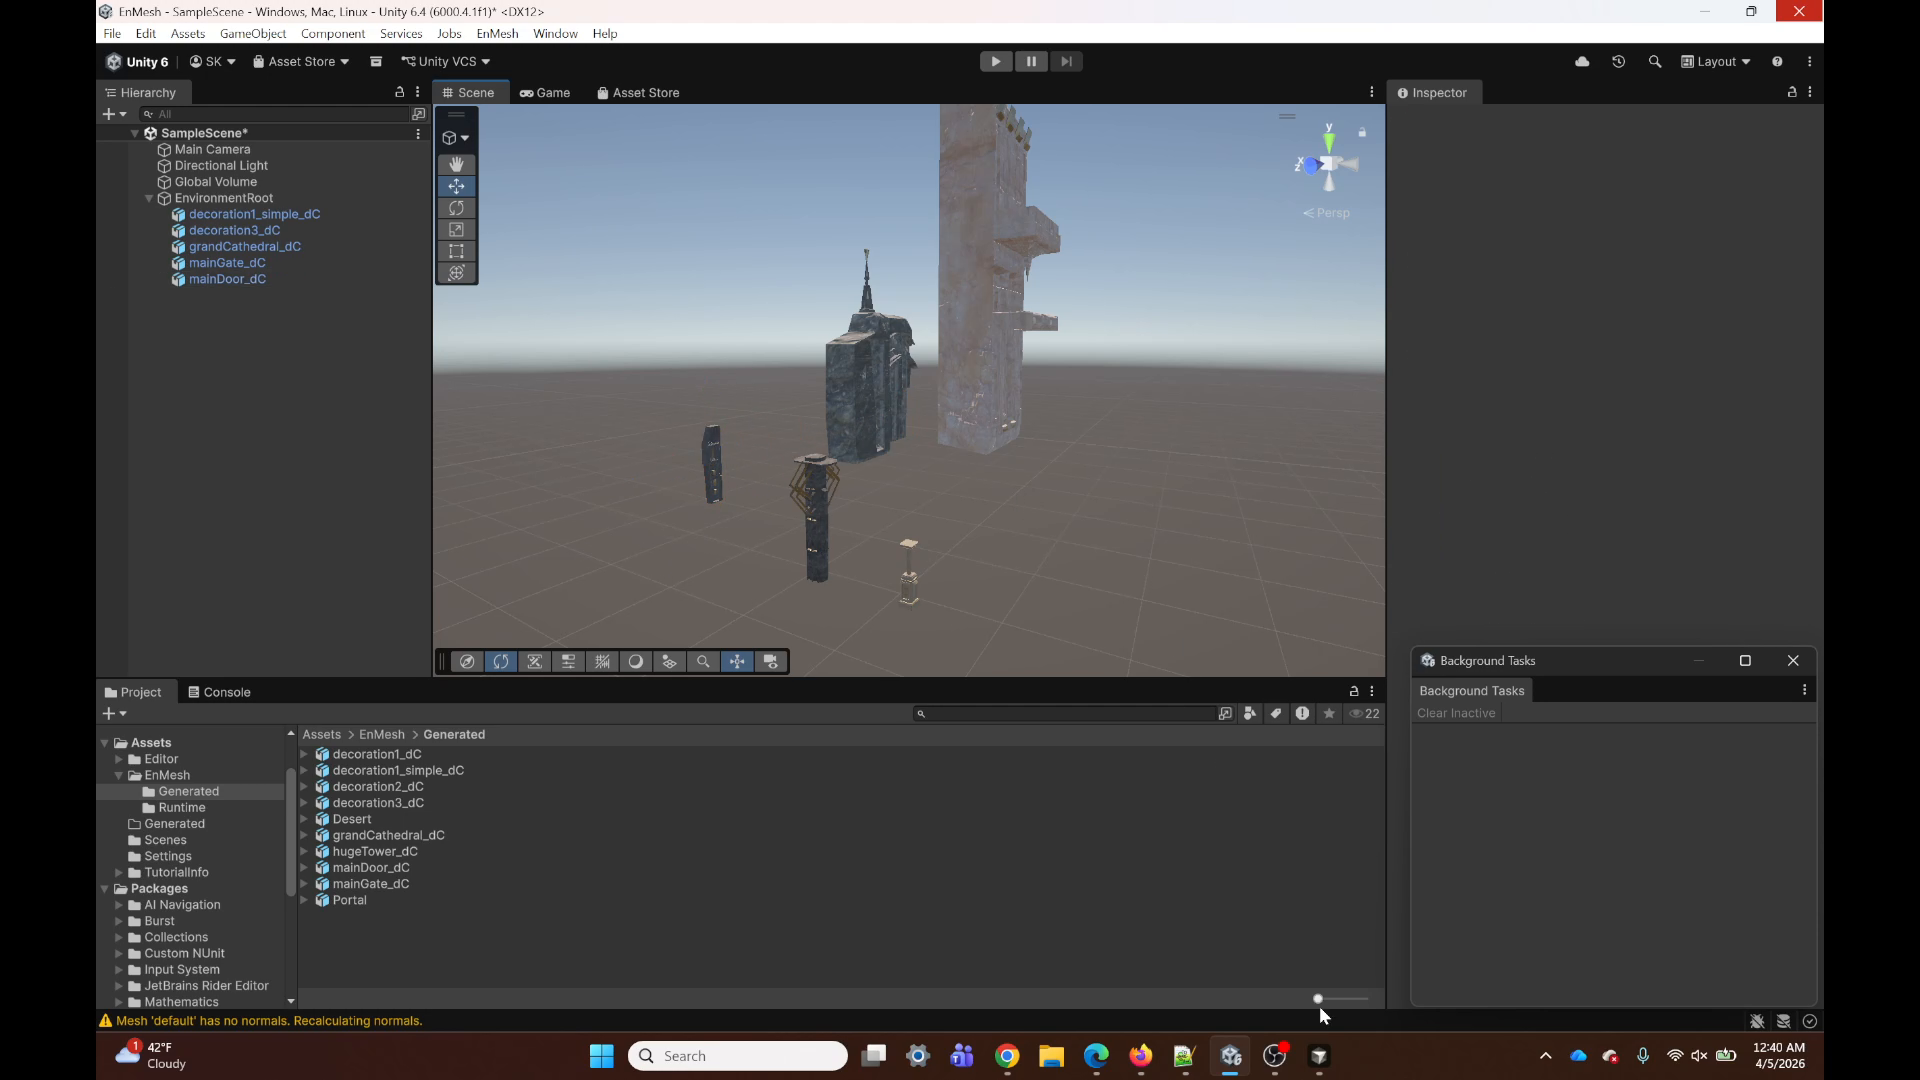Toggle the Hierarchy panel lock

point(399,92)
